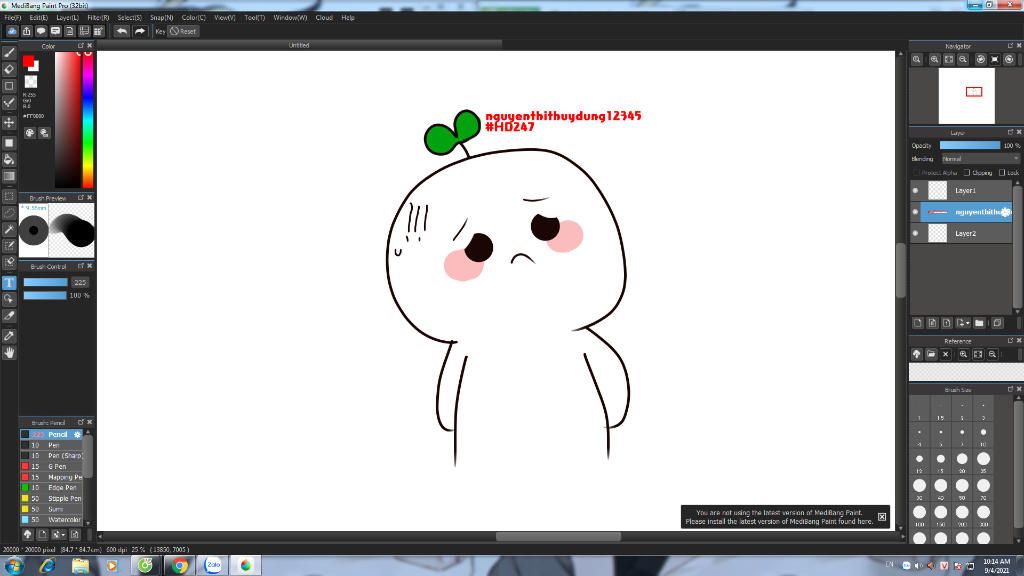
Task: Select the Magic Wand tool
Action: coord(9,229)
